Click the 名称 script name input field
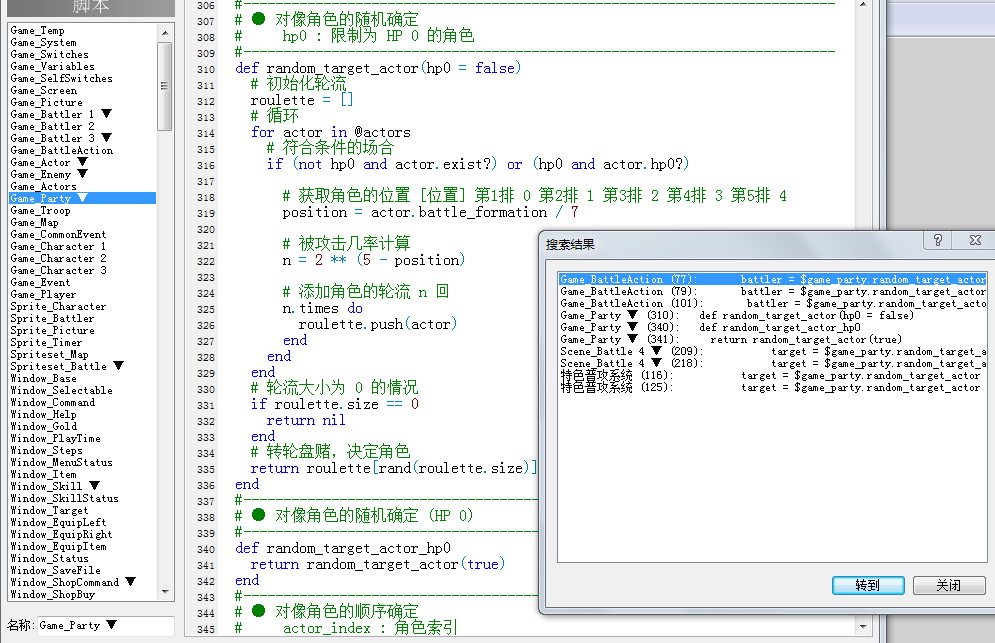This screenshot has width=995, height=643. click(106, 626)
